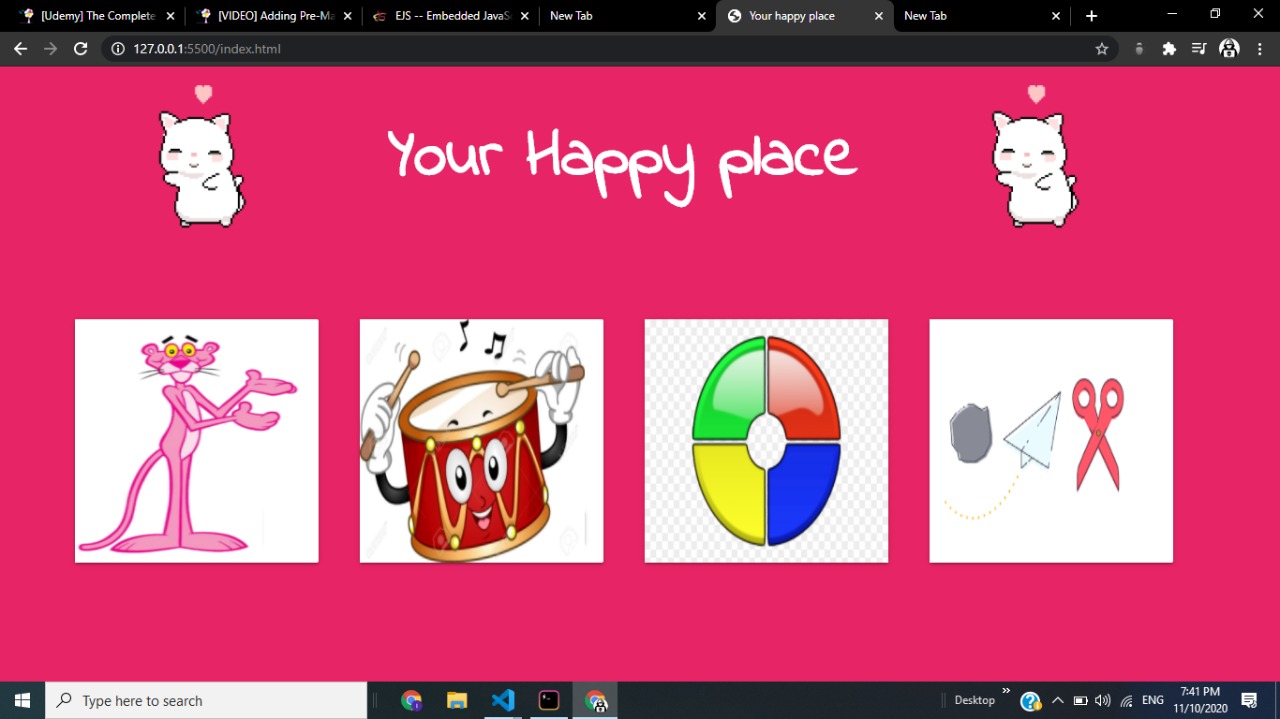Show hidden system tray icons chevron
The width and height of the screenshot is (1280, 719).
[1058, 700]
